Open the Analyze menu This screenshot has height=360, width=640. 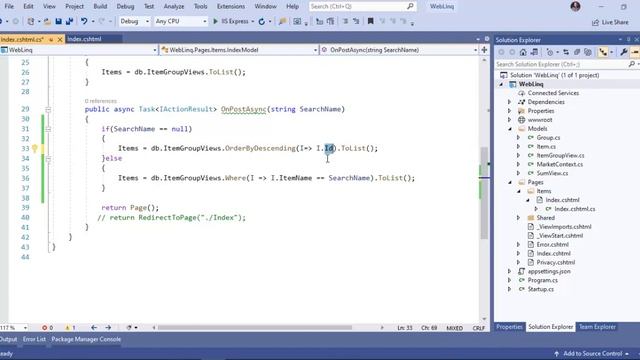tap(173, 7)
